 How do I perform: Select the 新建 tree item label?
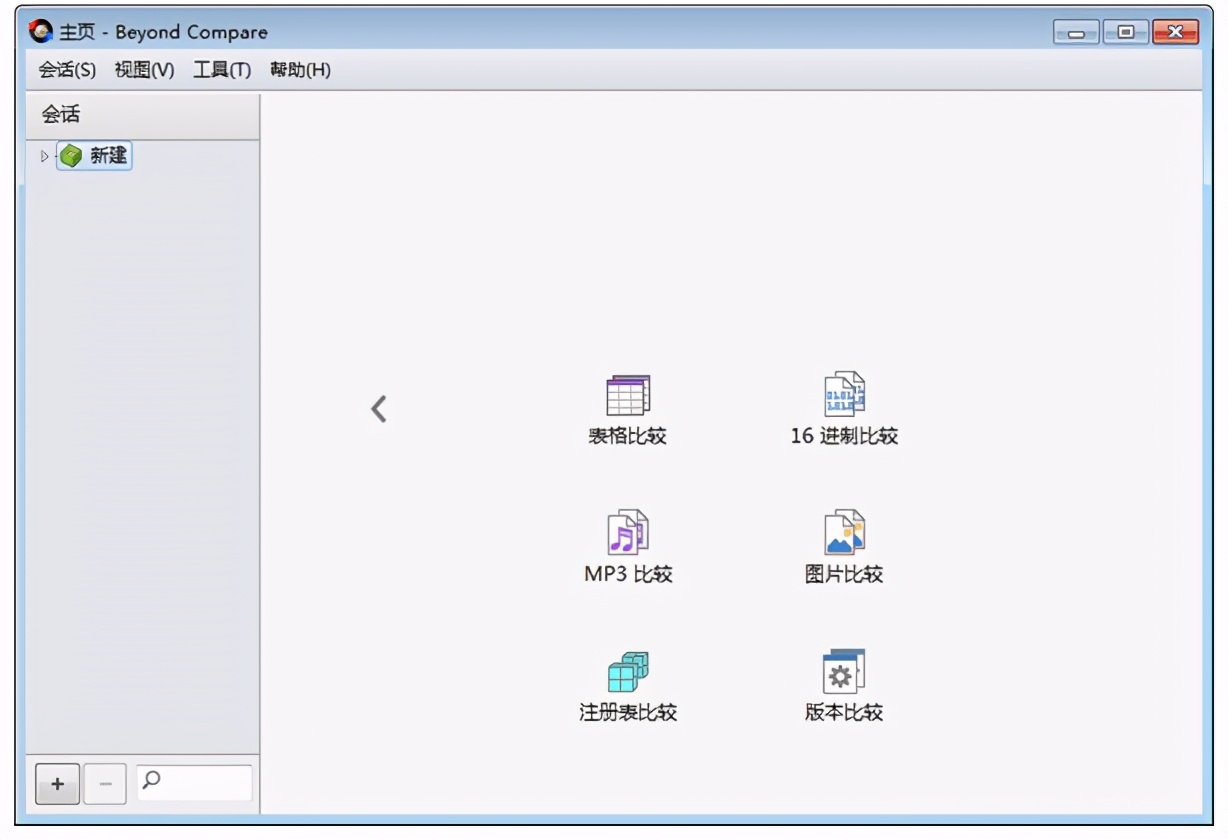[x=109, y=156]
